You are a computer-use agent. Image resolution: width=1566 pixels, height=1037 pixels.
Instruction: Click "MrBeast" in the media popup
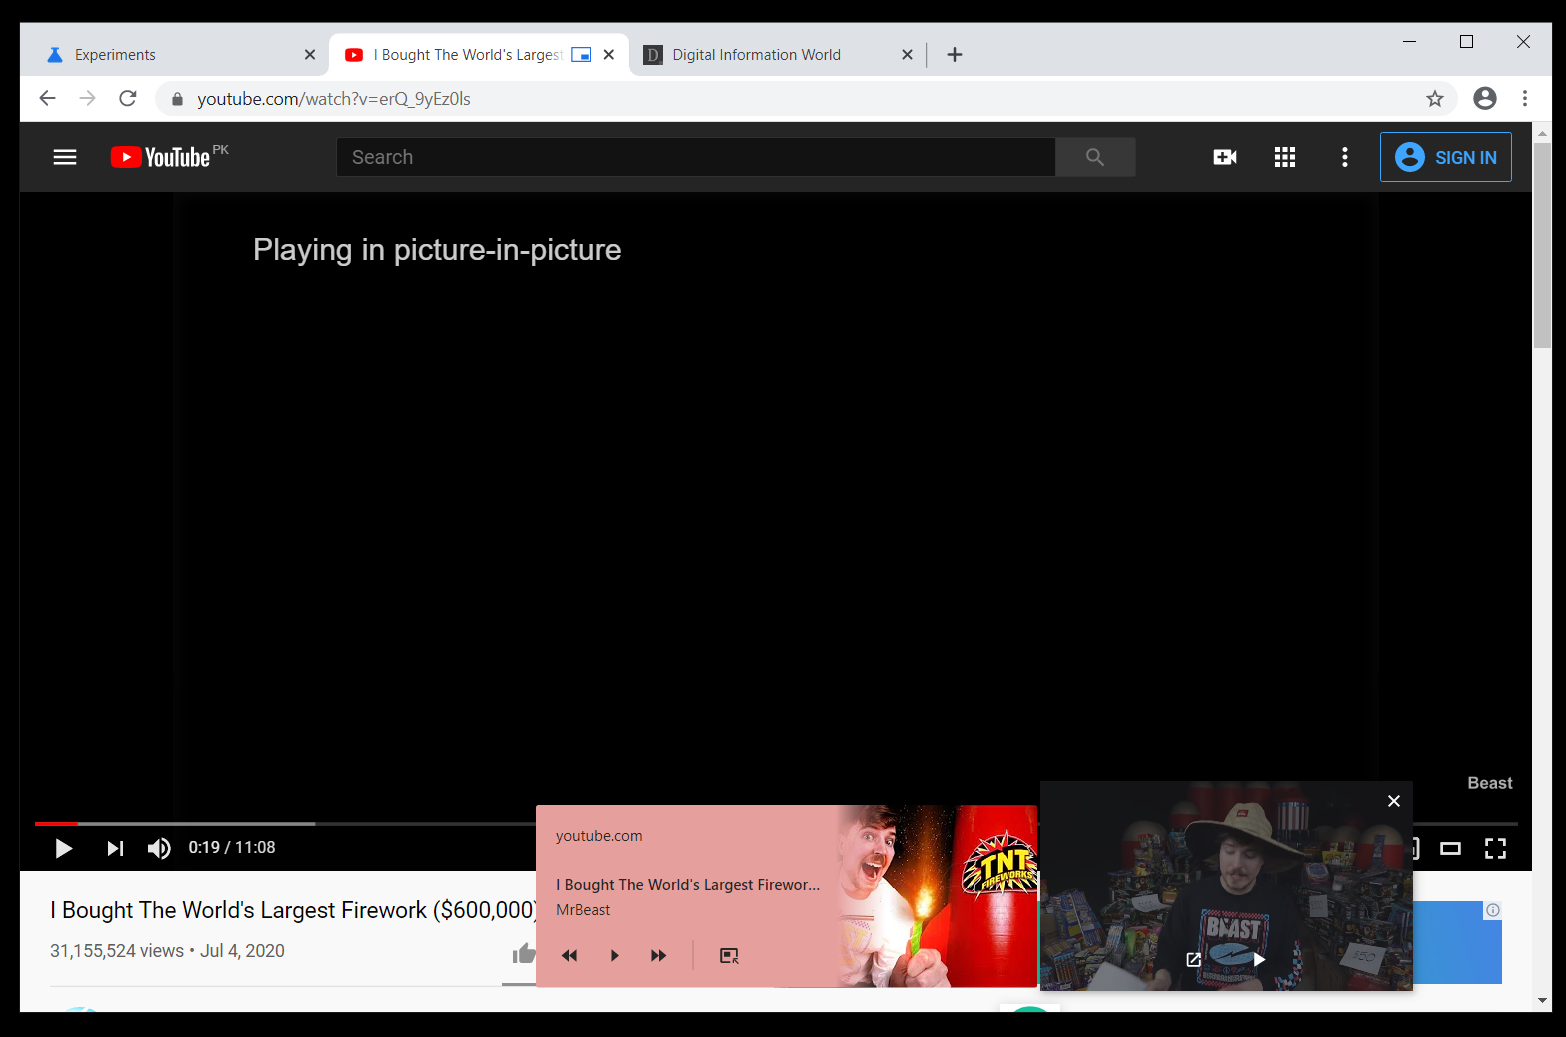583,910
